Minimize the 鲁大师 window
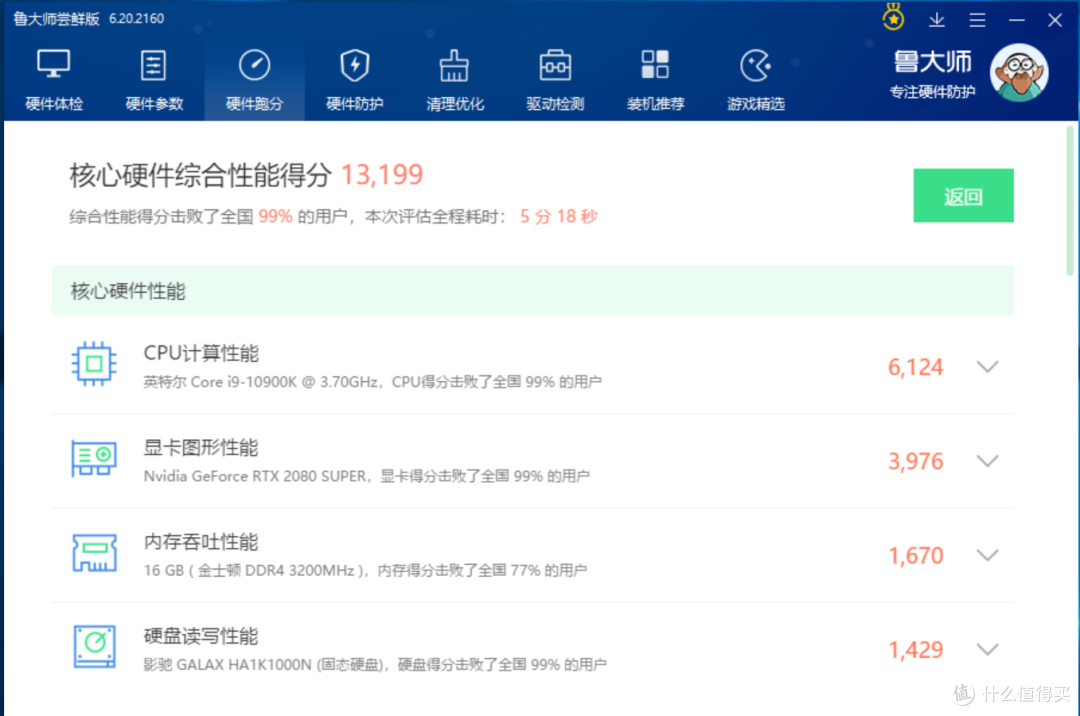 (x=1017, y=20)
